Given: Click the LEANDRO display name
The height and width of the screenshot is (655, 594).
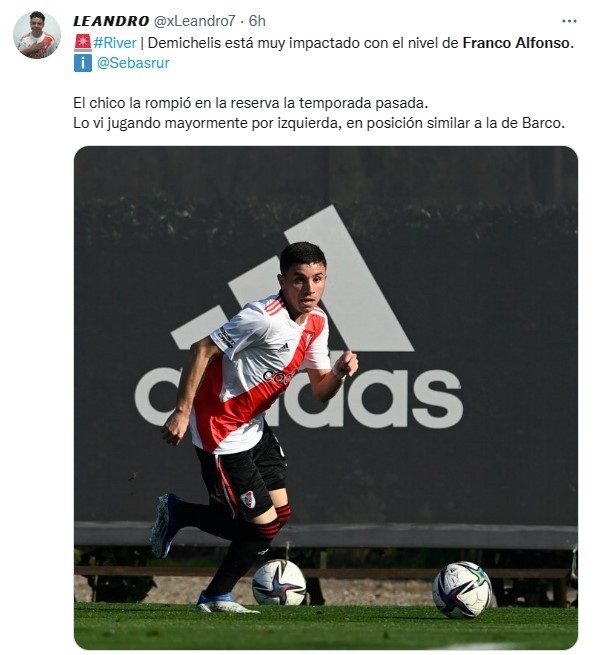Looking at the screenshot, I should pyautogui.click(x=111, y=21).
